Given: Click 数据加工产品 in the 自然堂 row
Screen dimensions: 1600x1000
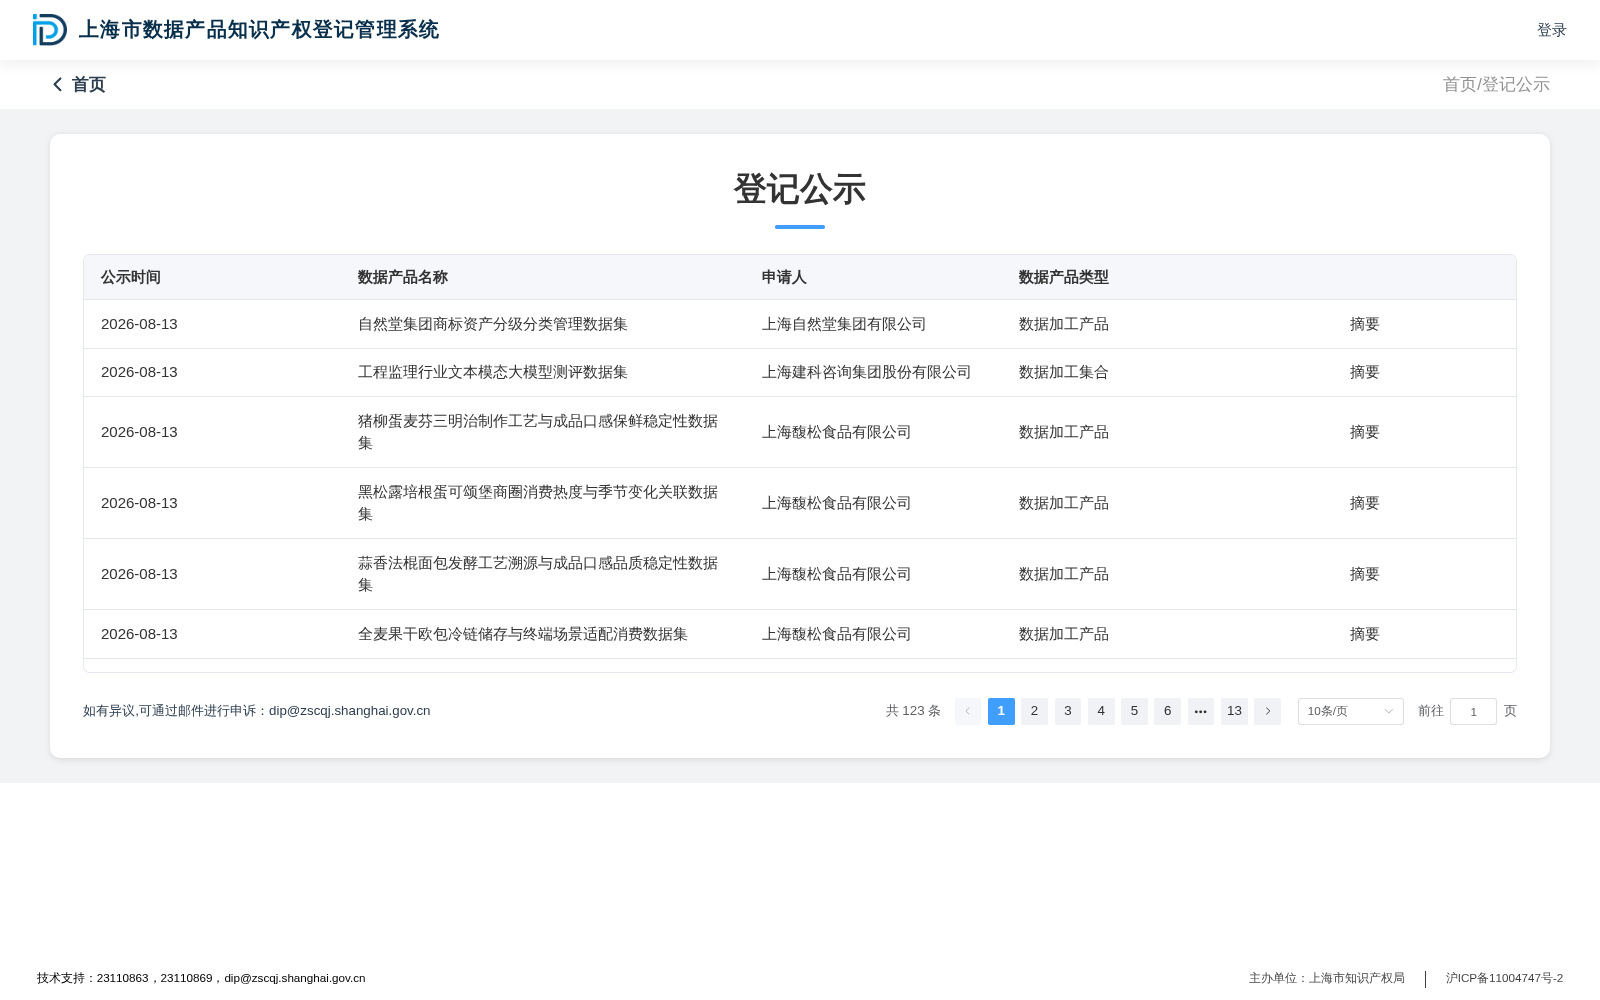Looking at the screenshot, I should pyautogui.click(x=1064, y=324).
